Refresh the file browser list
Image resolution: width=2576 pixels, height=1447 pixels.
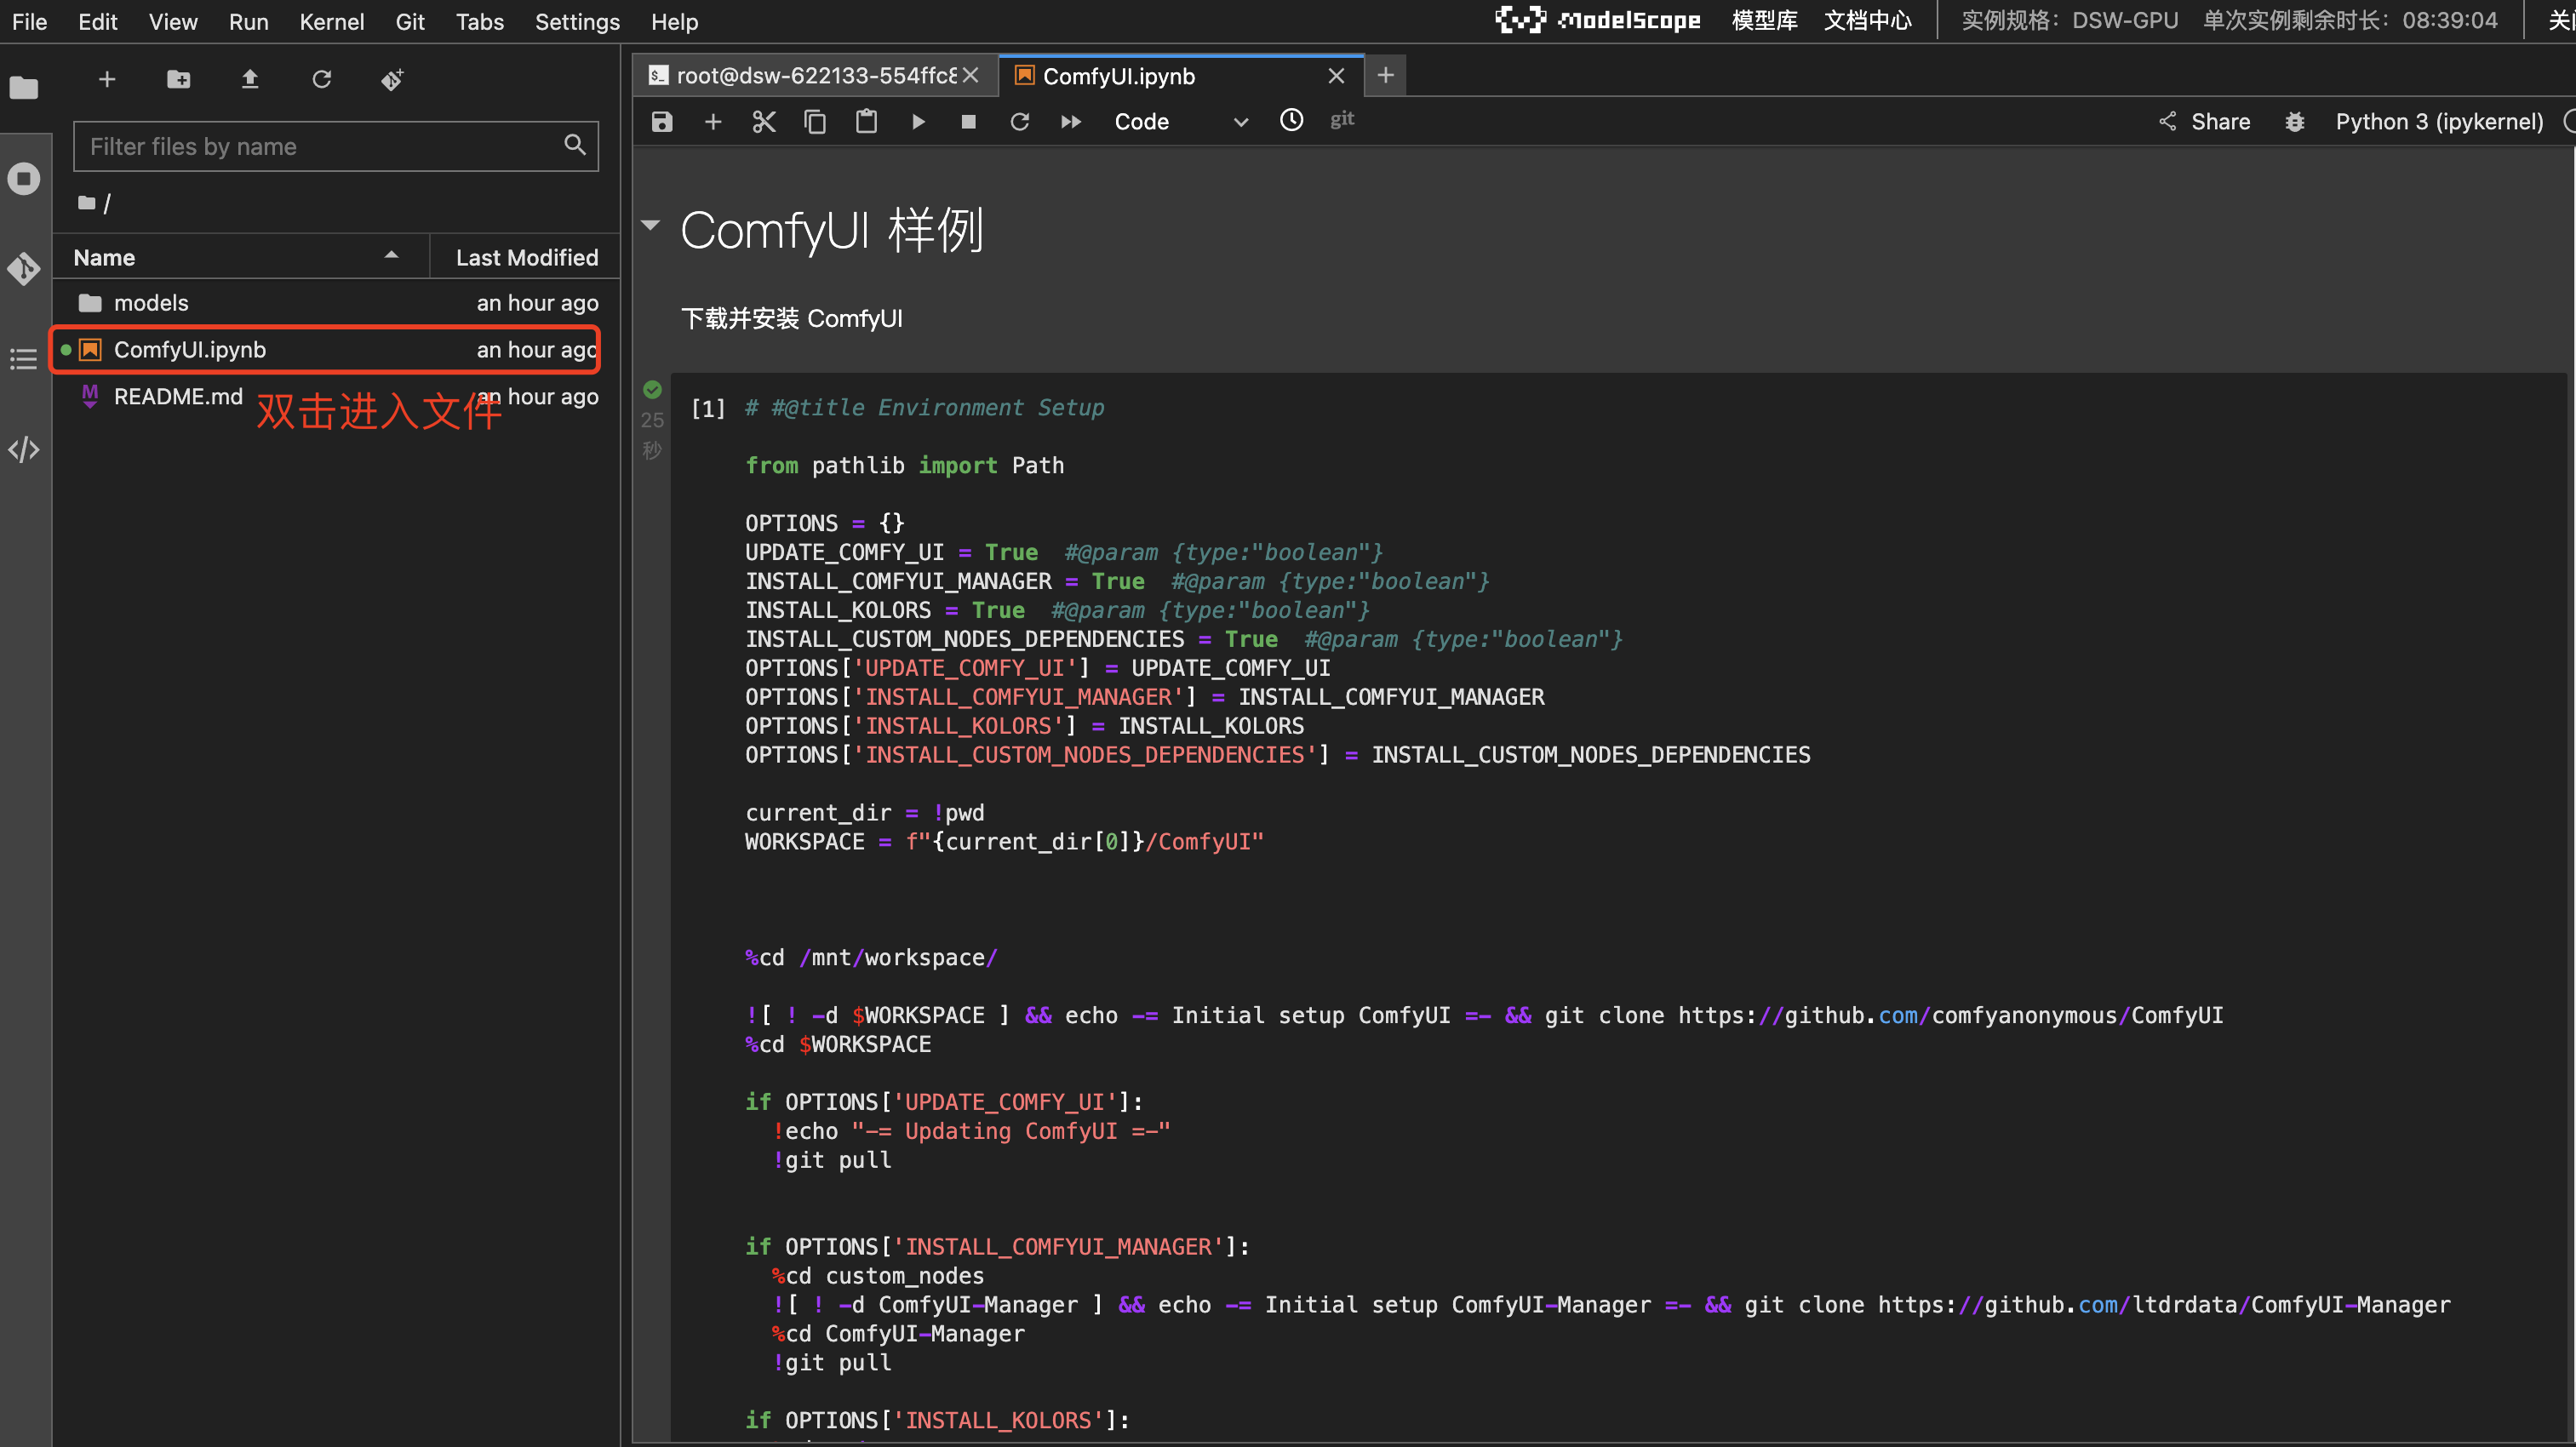click(x=321, y=79)
